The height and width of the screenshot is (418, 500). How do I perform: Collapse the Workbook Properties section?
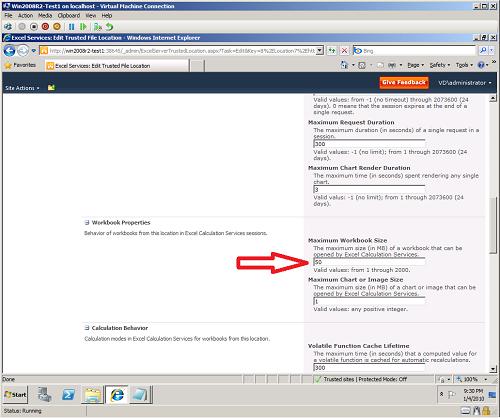tap(87, 223)
